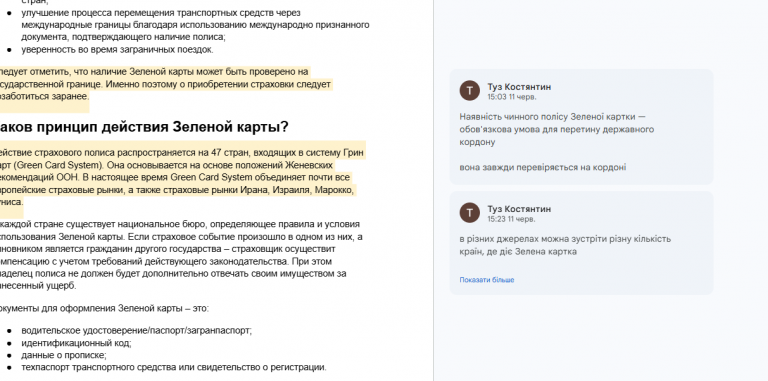Viewport: 768px width, 381px height.
Task: Click bullet about улучшение процесса перемещения транспортных средств
Action: pos(195,24)
